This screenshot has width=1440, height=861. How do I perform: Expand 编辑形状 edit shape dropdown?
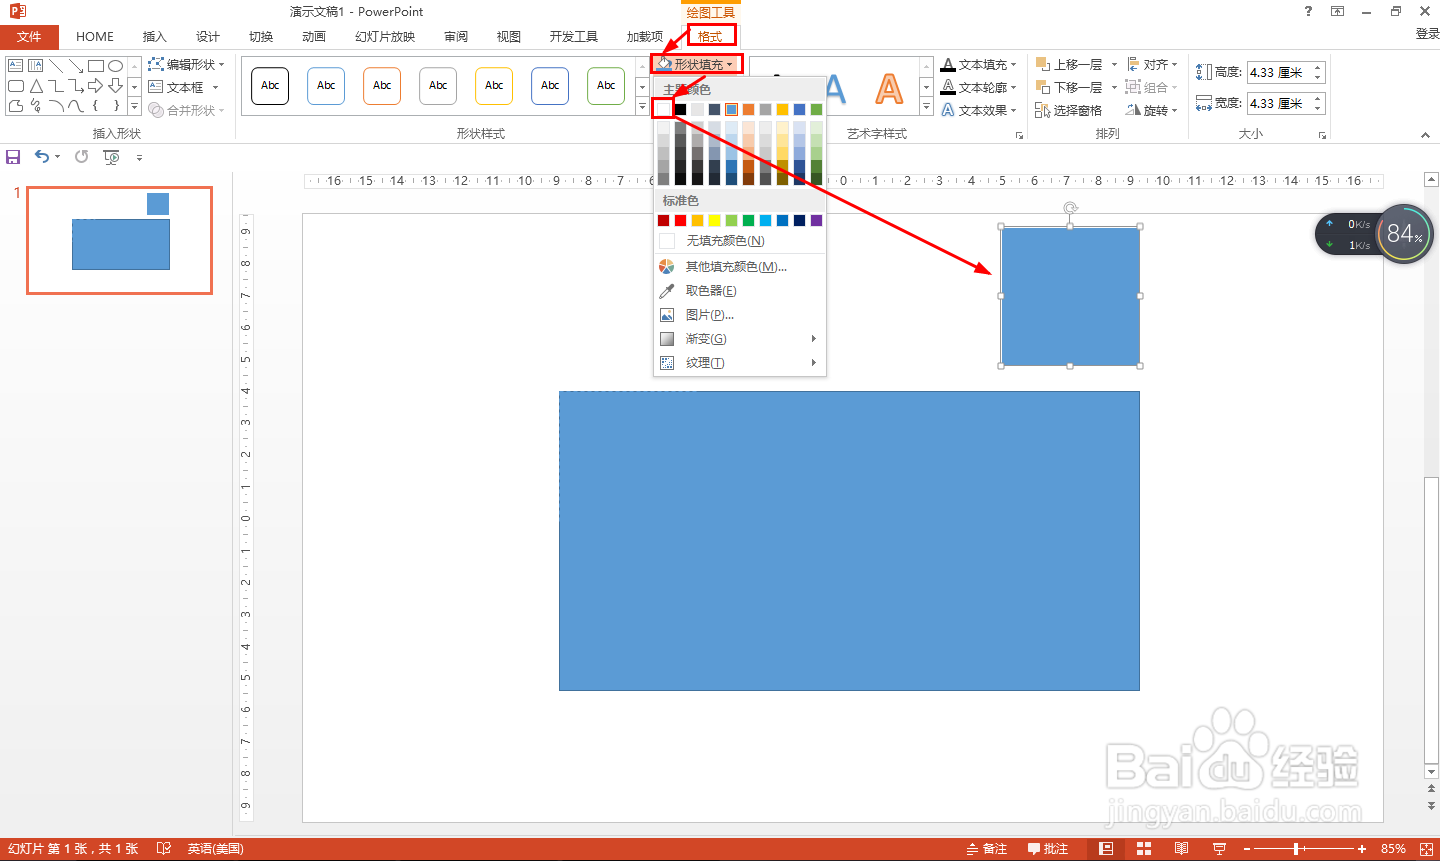(x=186, y=64)
